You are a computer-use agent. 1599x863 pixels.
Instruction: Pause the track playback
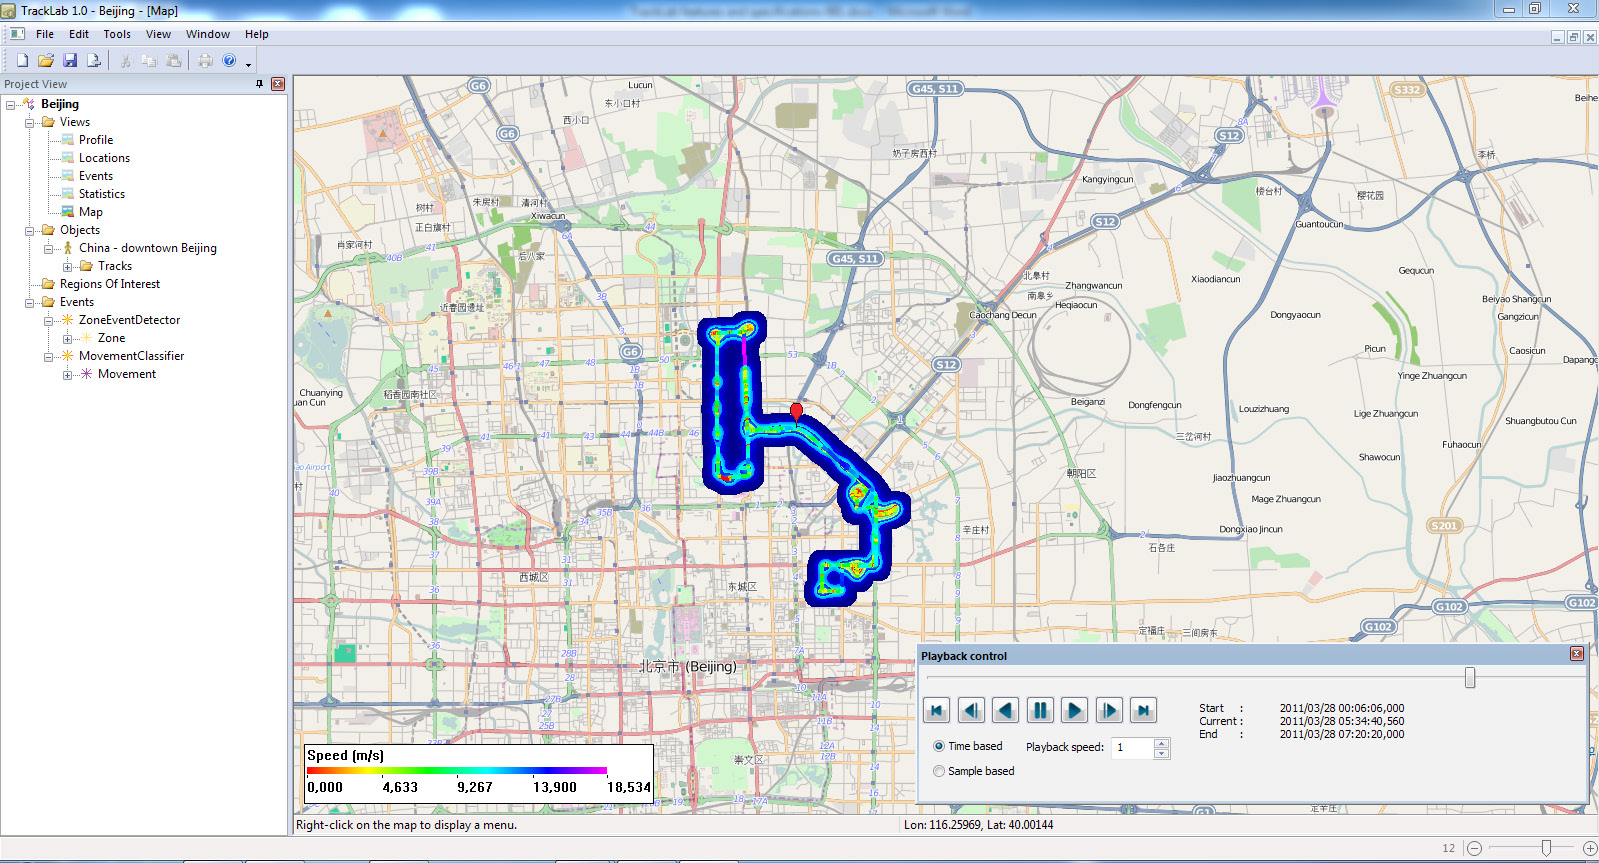click(x=1040, y=711)
